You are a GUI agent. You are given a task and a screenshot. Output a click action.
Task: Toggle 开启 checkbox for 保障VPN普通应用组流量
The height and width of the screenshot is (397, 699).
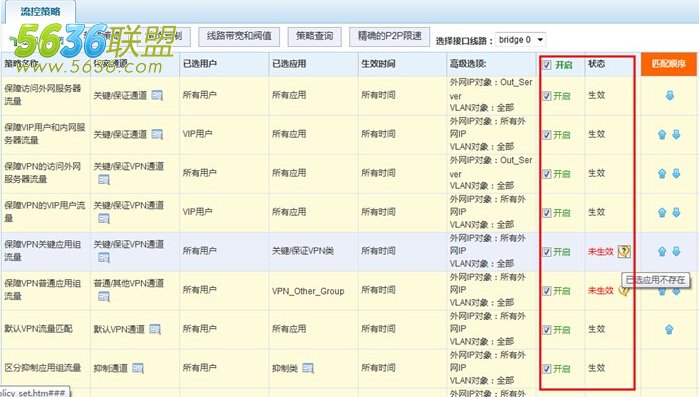pyautogui.click(x=547, y=291)
